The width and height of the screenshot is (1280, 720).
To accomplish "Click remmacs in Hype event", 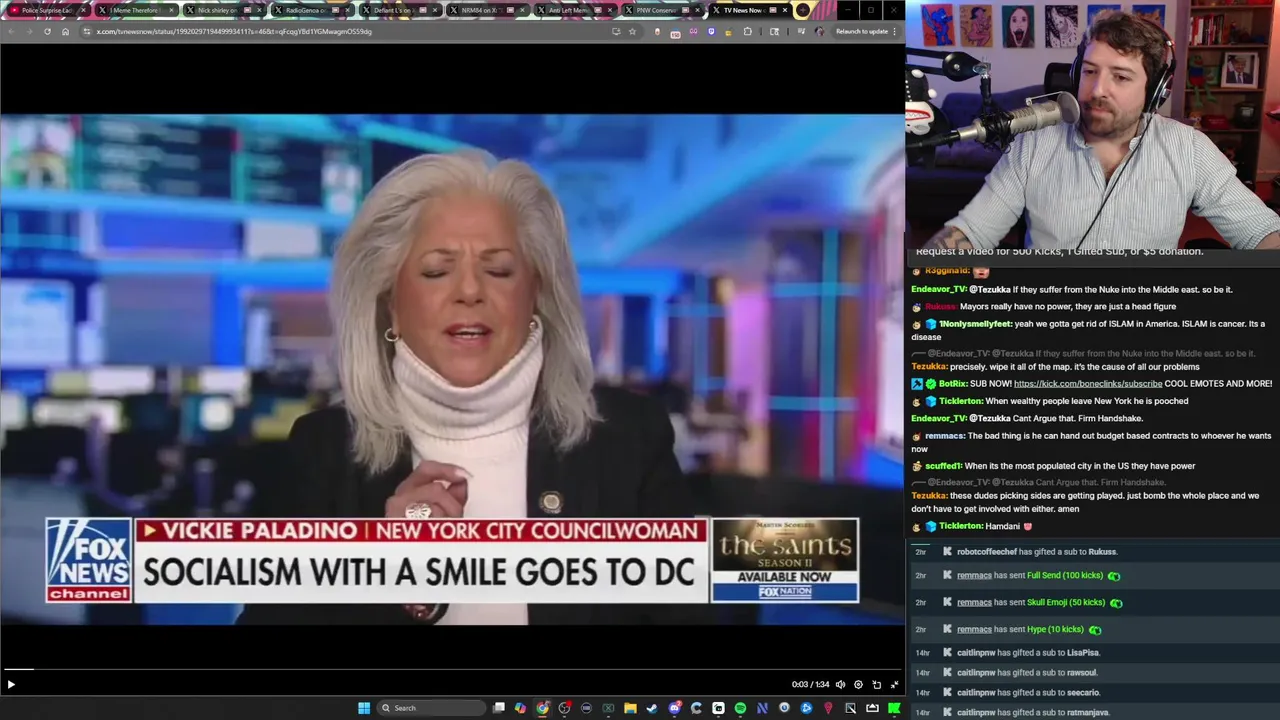I will pyautogui.click(x=974, y=630).
